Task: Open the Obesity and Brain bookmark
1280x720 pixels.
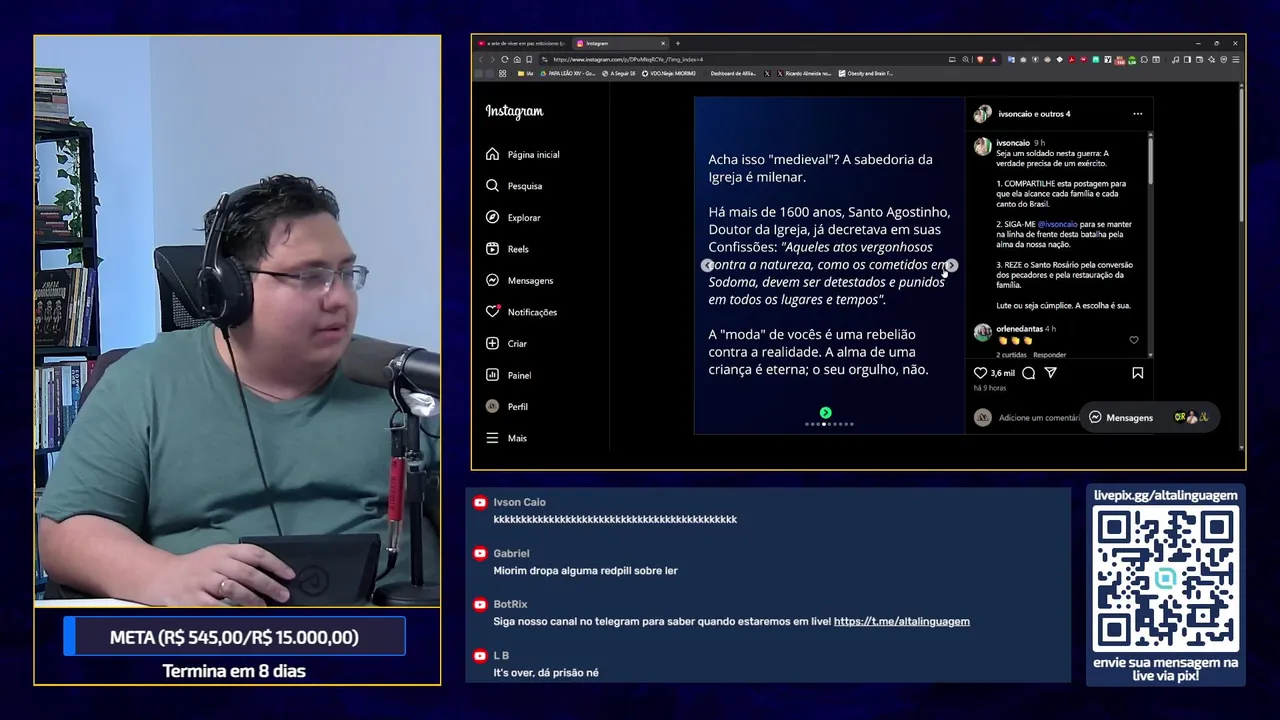Action: pos(866,73)
